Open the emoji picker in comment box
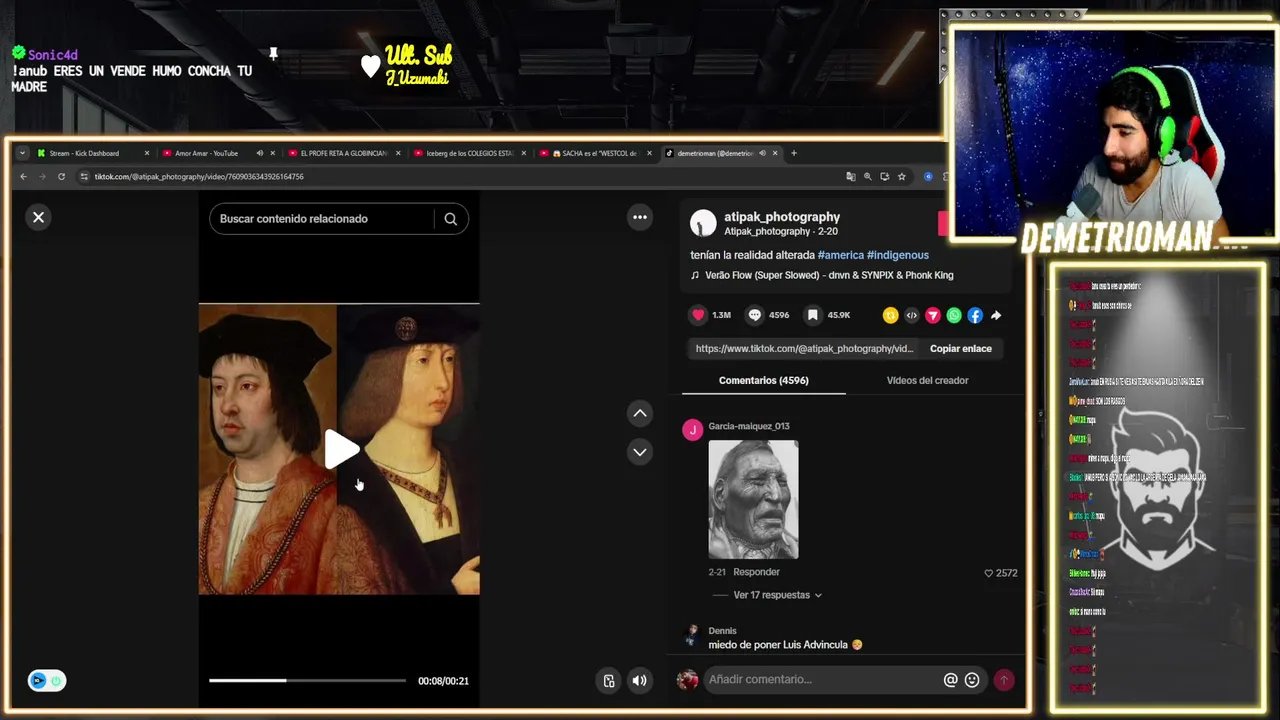 (x=972, y=680)
